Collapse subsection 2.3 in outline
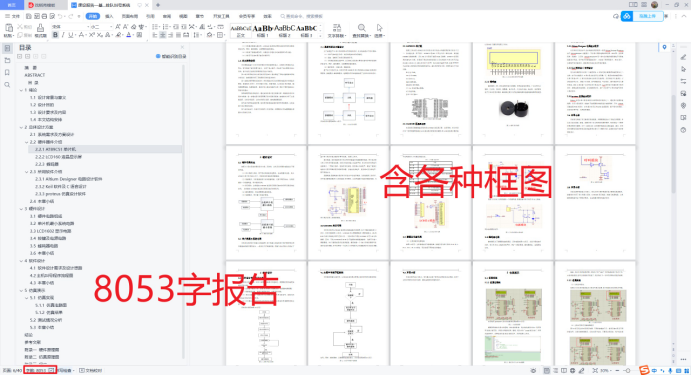 26,172
